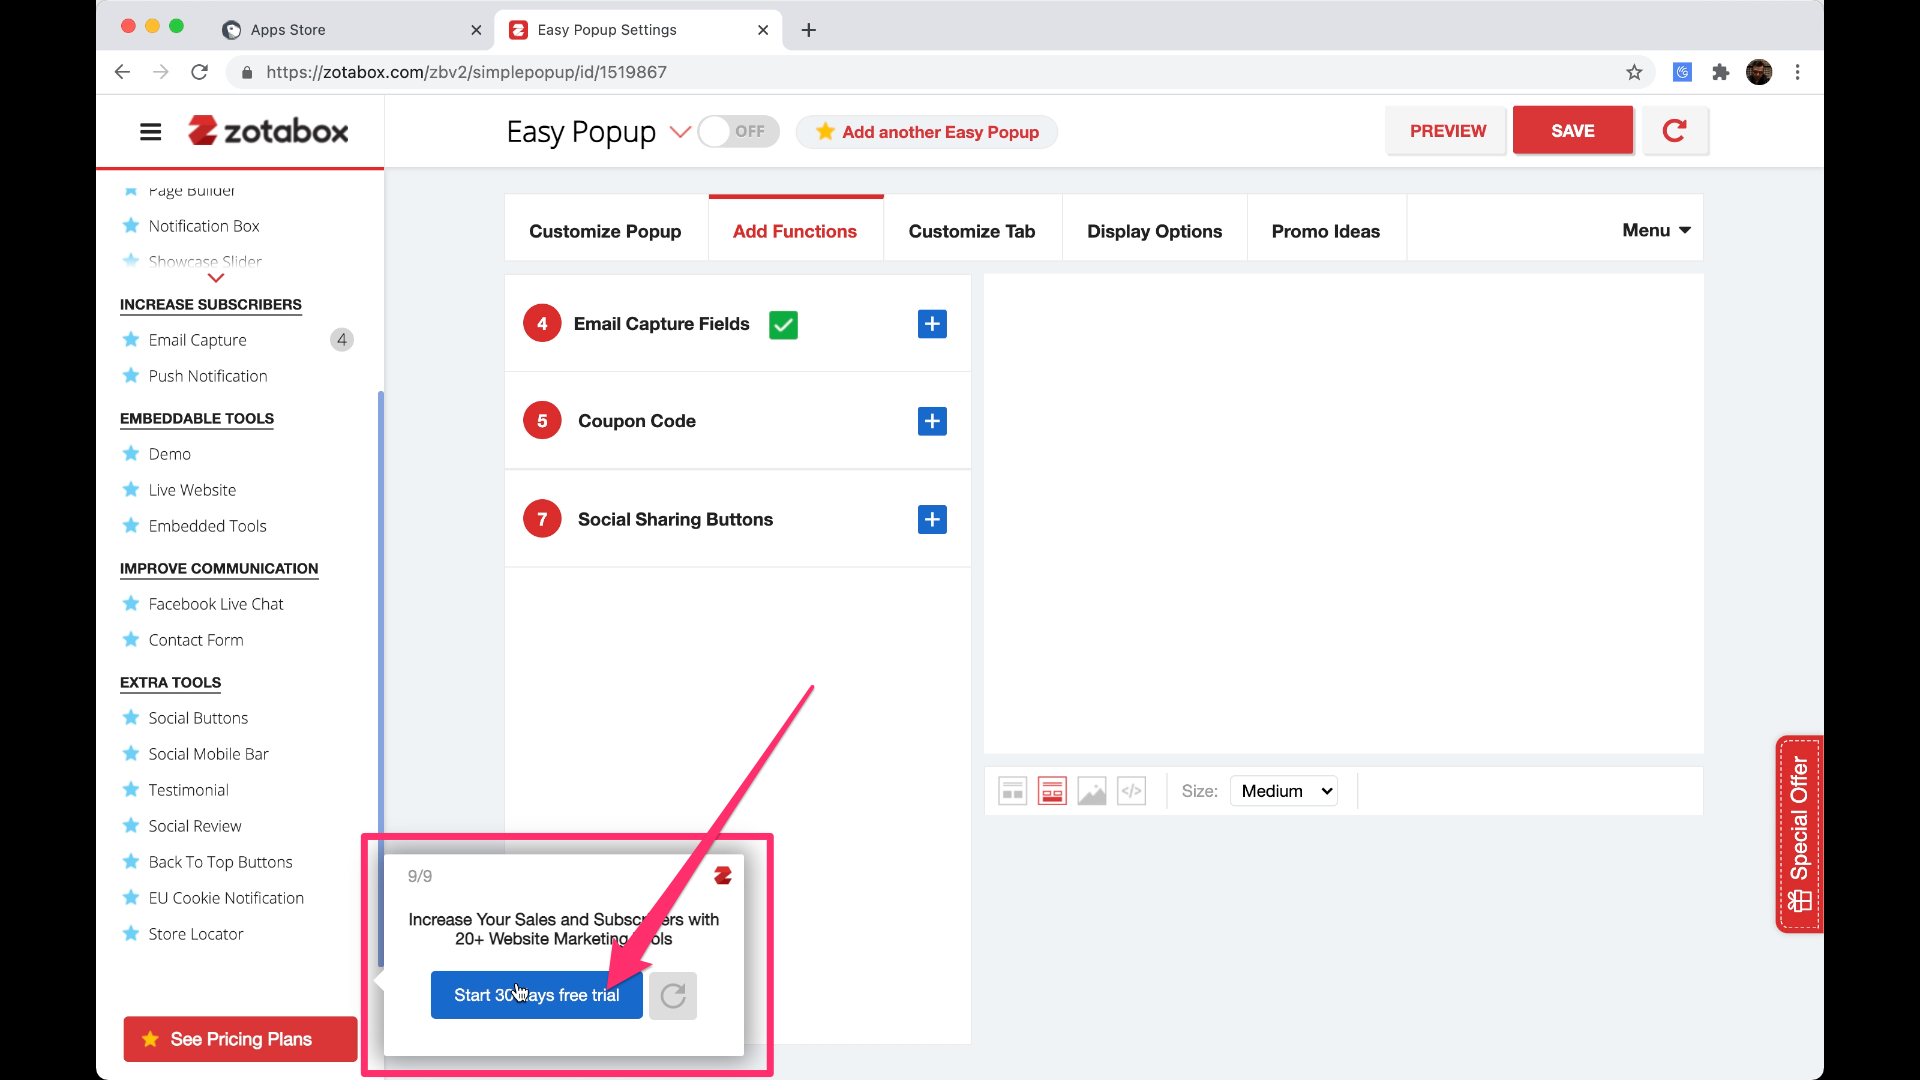Open the popup PREVIEW
Image resolution: width=1920 pixels, height=1080 pixels.
pyautogui.click(x=1447, y=130)
